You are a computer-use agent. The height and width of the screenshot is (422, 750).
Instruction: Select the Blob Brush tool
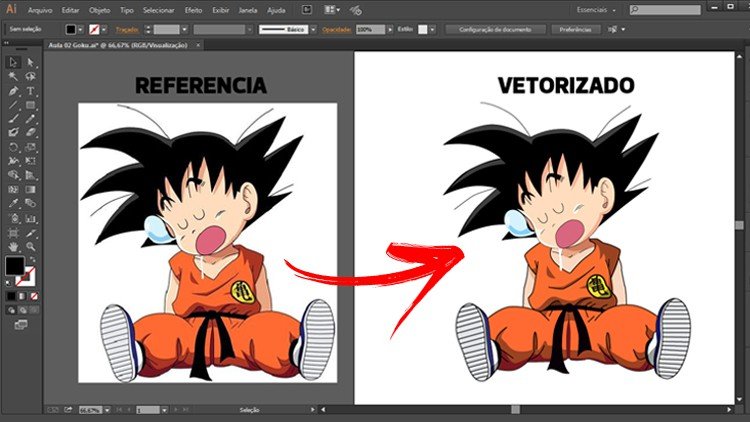click(13, 133)
